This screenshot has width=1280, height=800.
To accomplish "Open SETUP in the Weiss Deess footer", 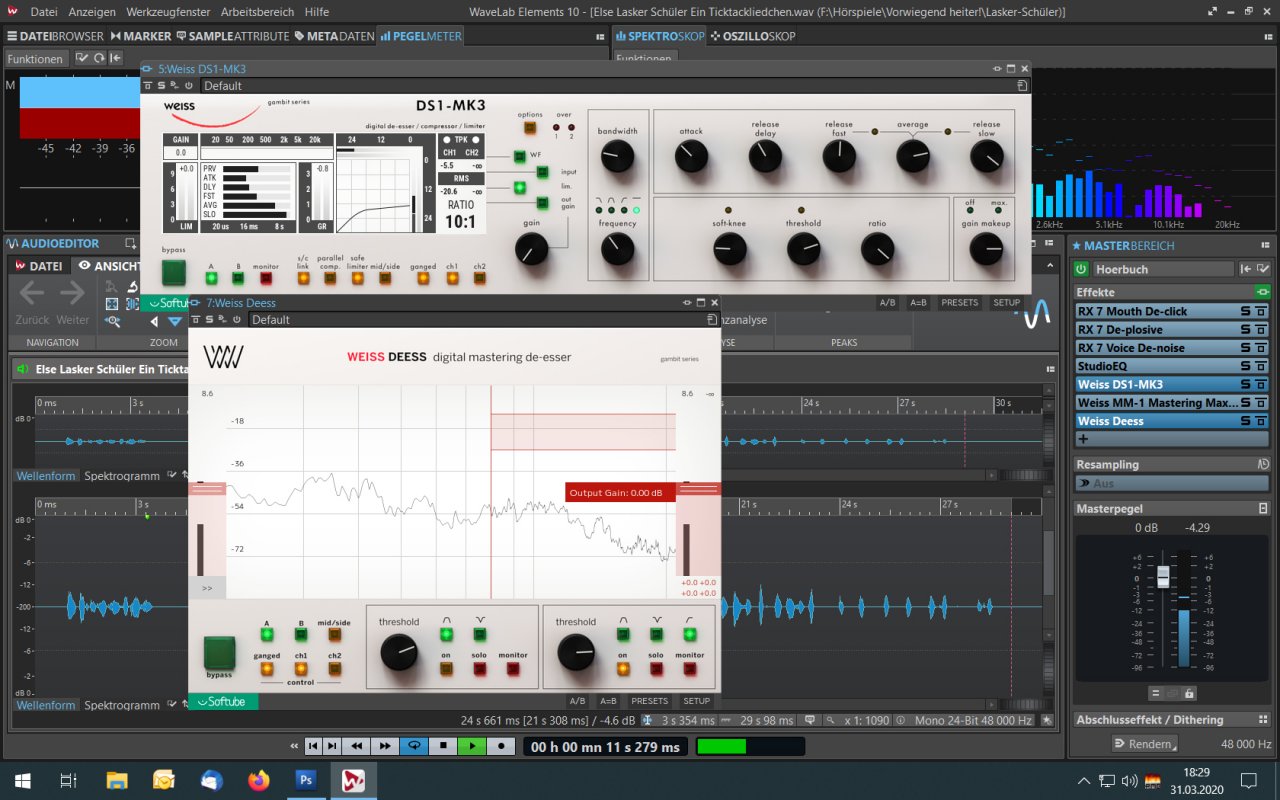I will point(696,701).
